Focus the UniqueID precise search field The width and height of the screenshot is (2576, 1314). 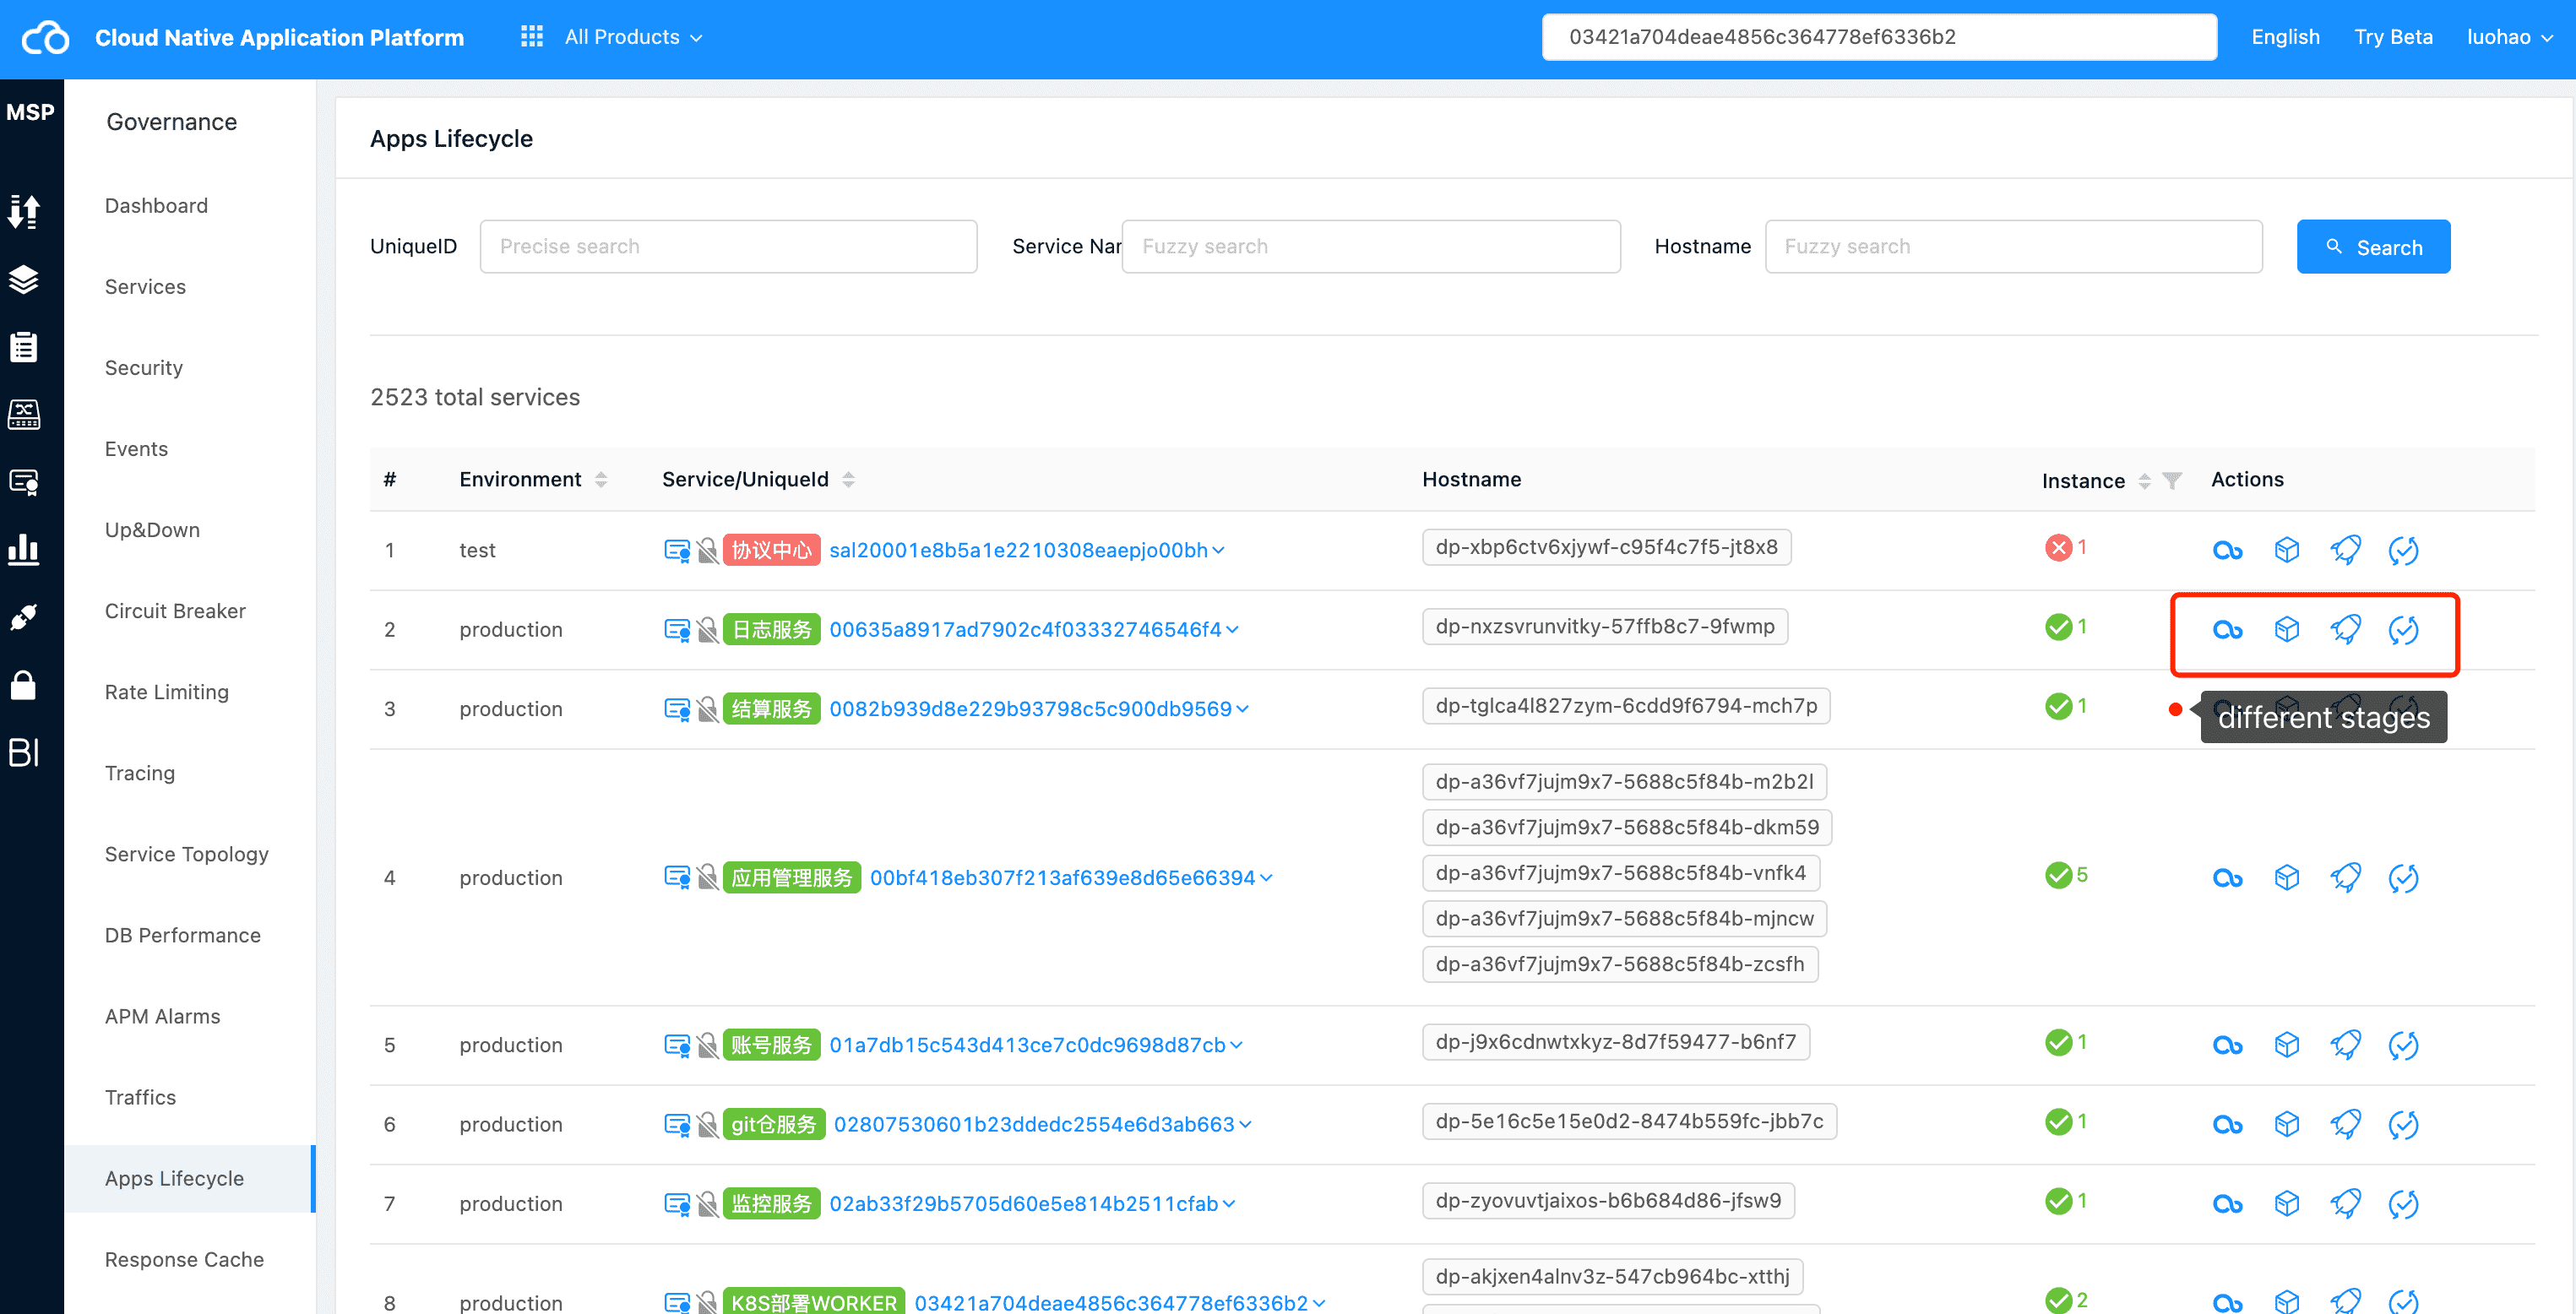click(728, 246)
